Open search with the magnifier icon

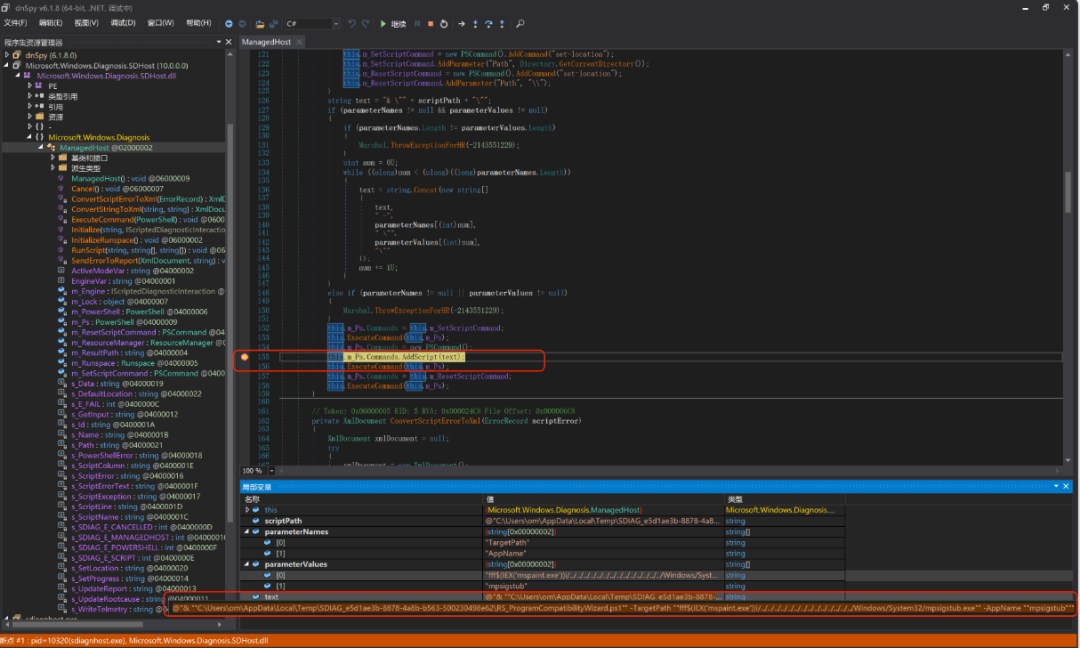click(520, 23)
